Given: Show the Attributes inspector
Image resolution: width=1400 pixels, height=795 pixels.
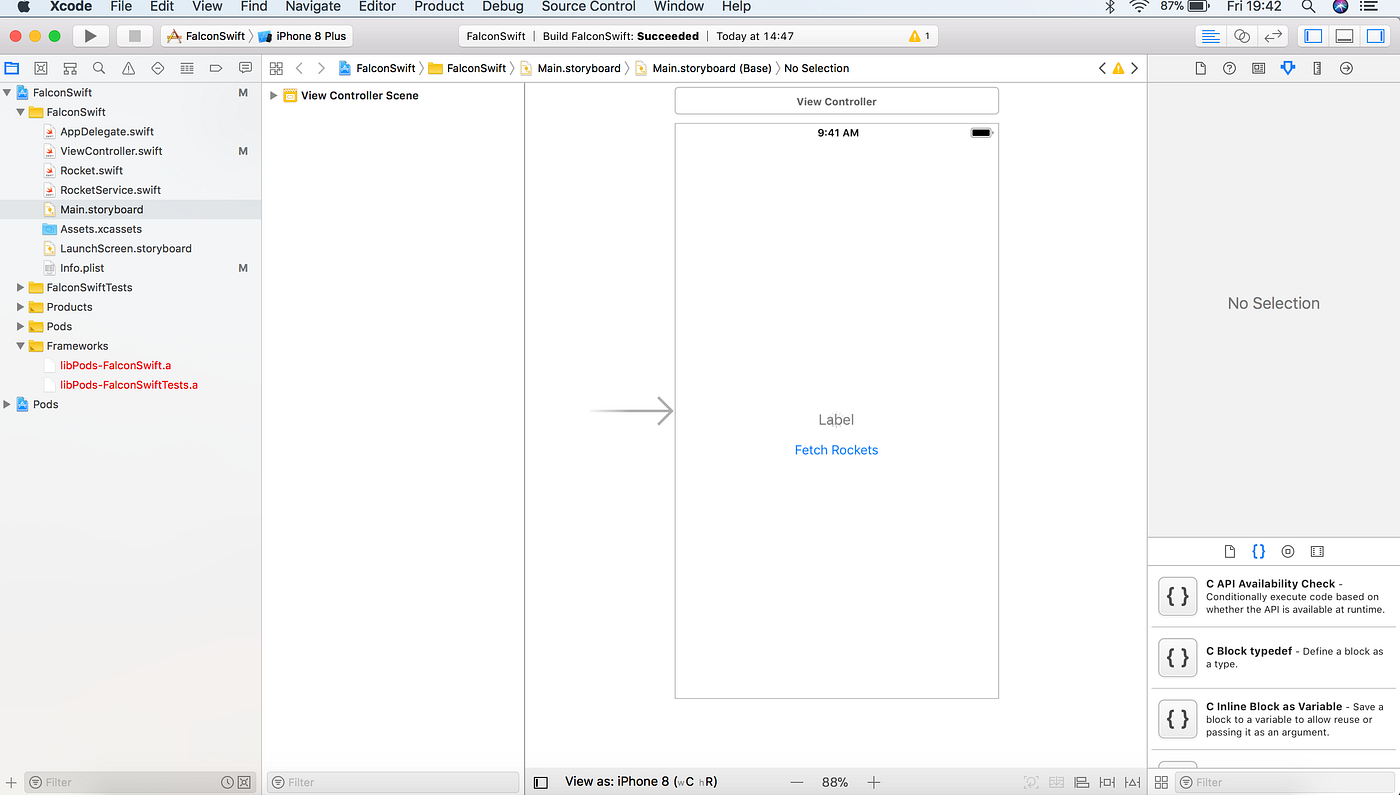Looking at the screenshot, I should [1288, 68].
